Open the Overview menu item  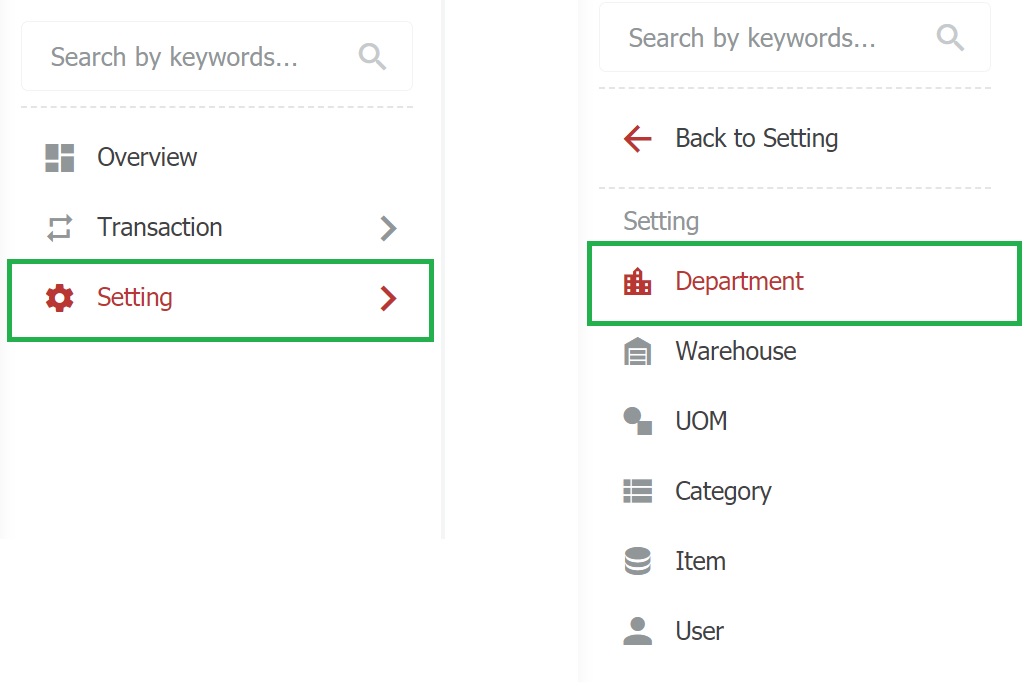(147, 158)
